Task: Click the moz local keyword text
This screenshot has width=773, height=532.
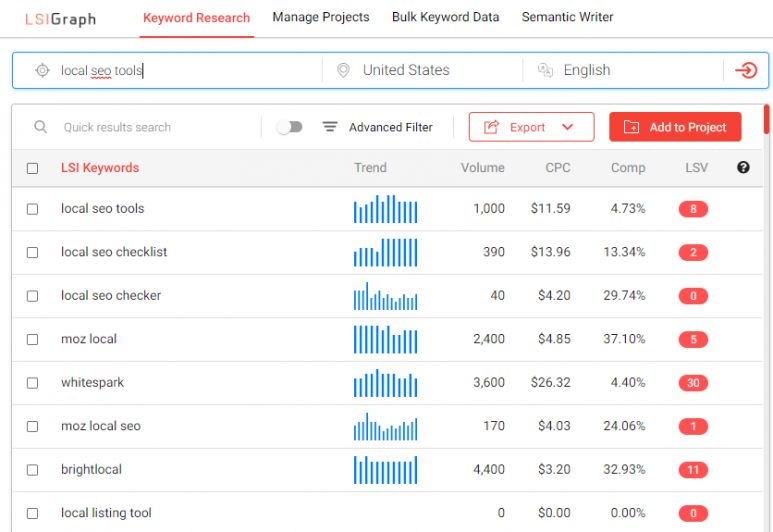Action: click(89, 339)
